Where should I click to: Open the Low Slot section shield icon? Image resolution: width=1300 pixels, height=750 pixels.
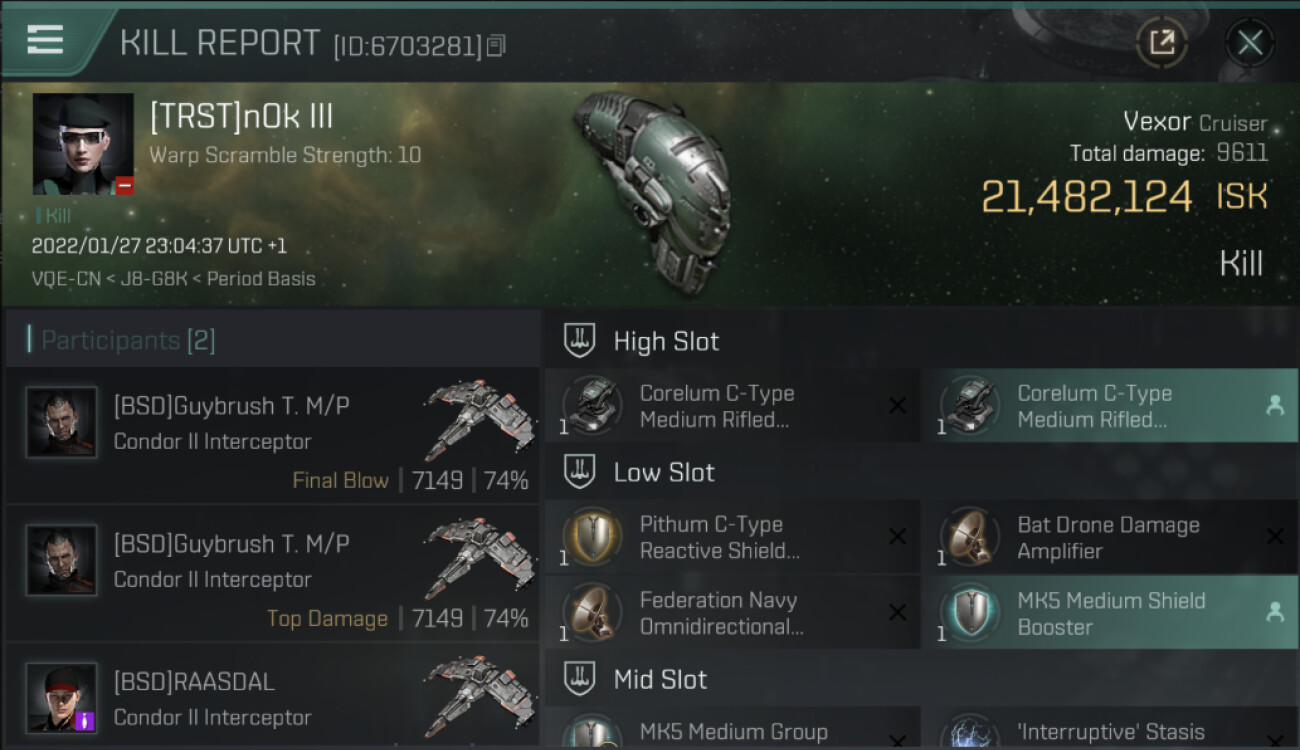pyautogui.click(x=580, y=472)
